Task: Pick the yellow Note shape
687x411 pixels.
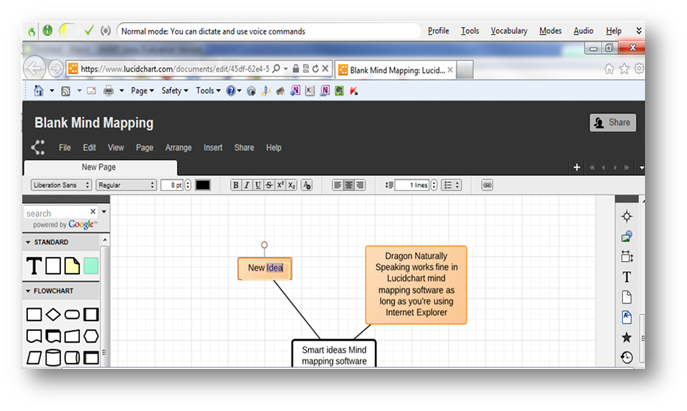Action: [72, 266]
